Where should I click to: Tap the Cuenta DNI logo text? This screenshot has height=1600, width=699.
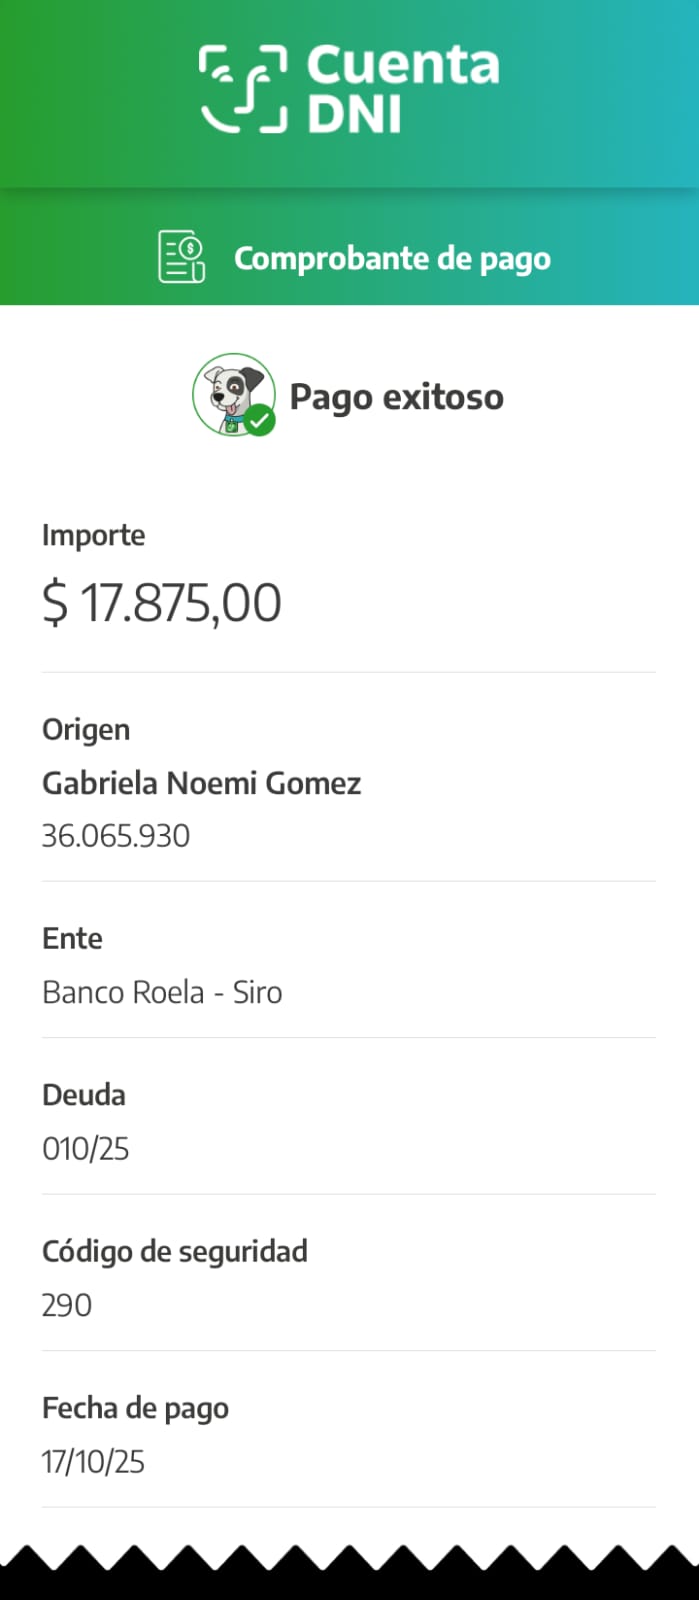click(x=402, y=89)
